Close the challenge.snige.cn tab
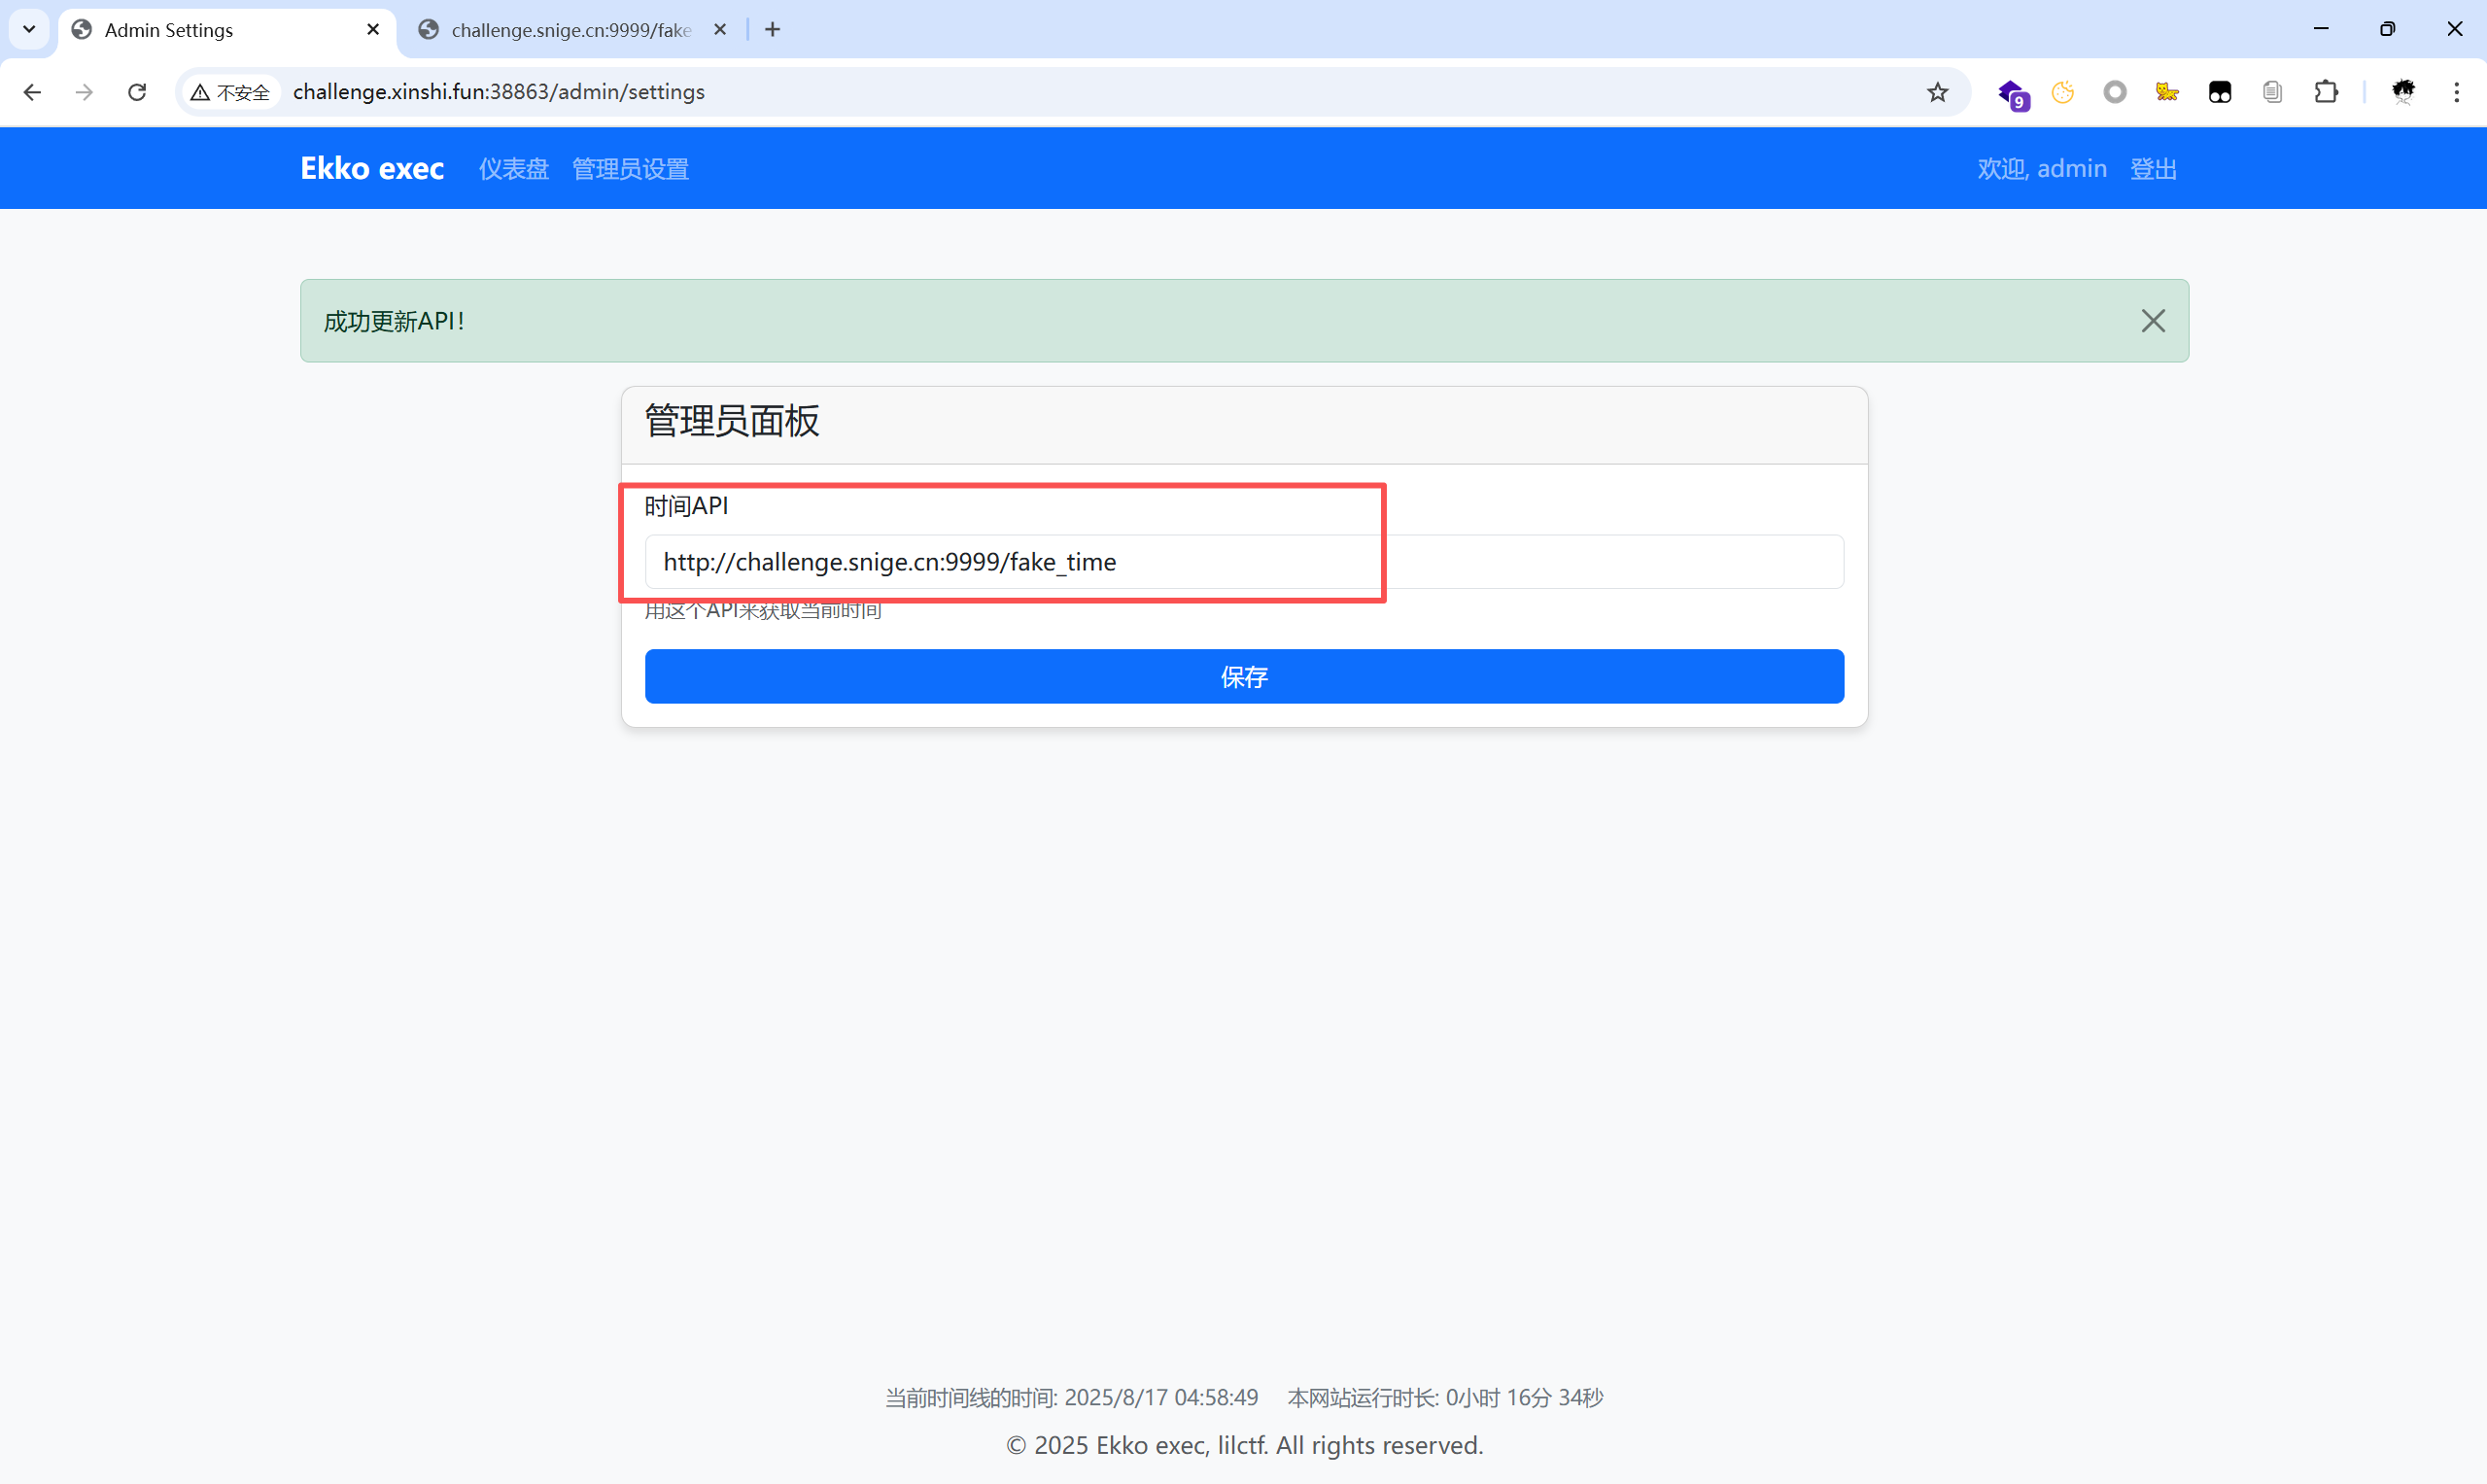This screenshot has width=2487, height=1484. (x=719, y=30)
